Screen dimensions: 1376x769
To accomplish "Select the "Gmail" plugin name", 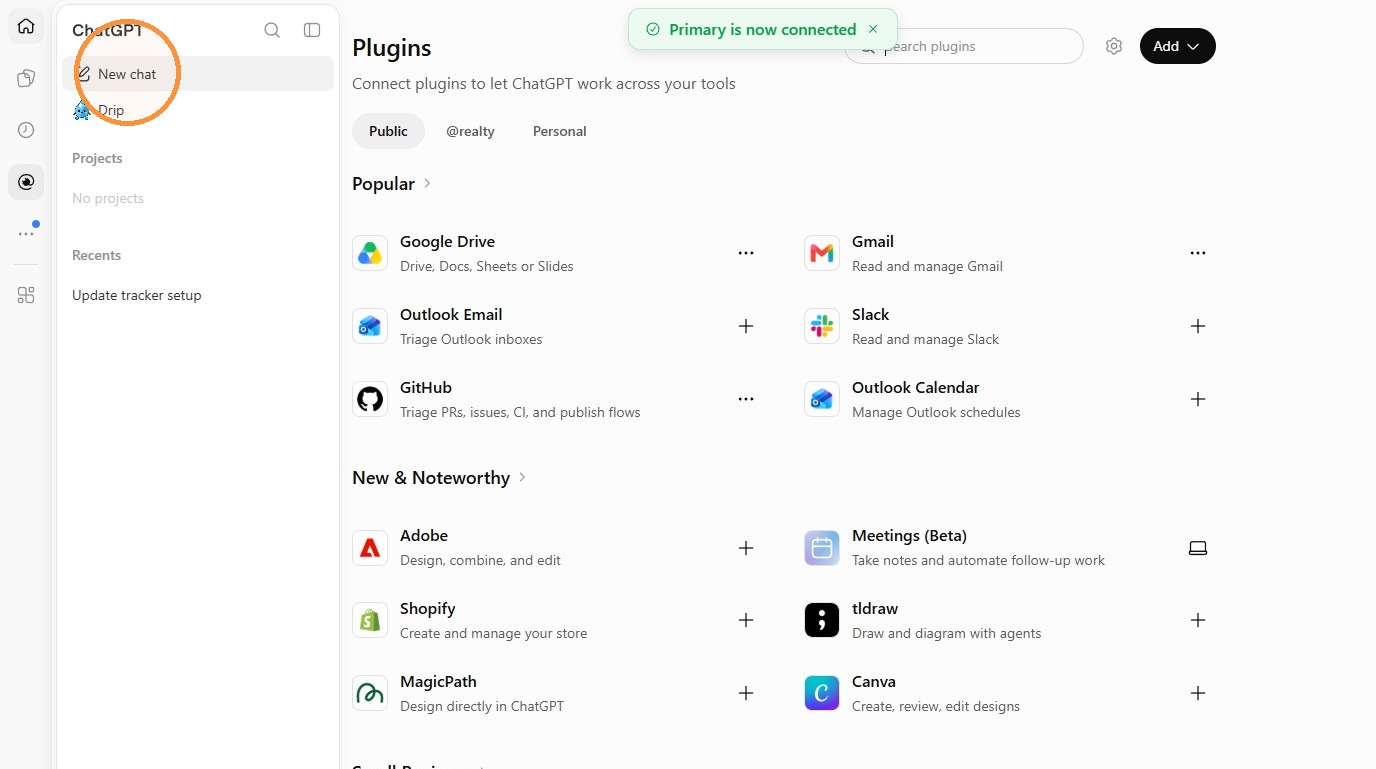I will [x=873, y=241].
